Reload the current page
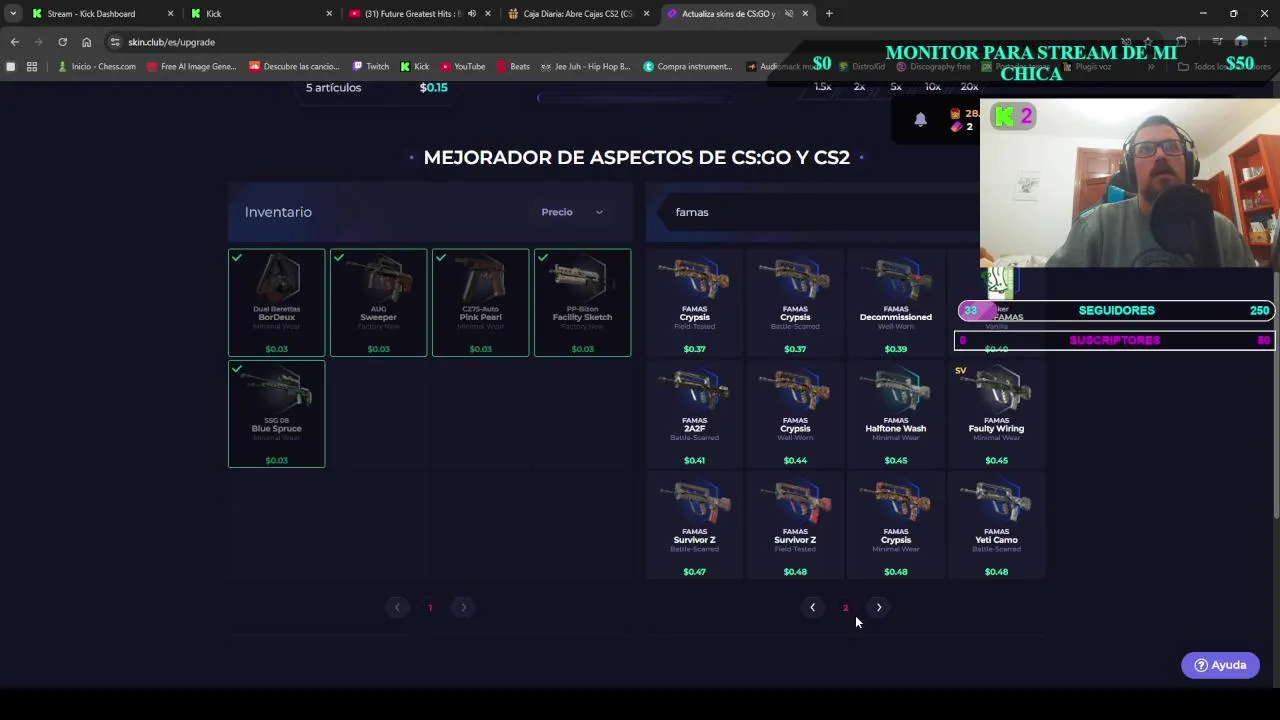This screenshot has height=720, width=1280. 62,42
